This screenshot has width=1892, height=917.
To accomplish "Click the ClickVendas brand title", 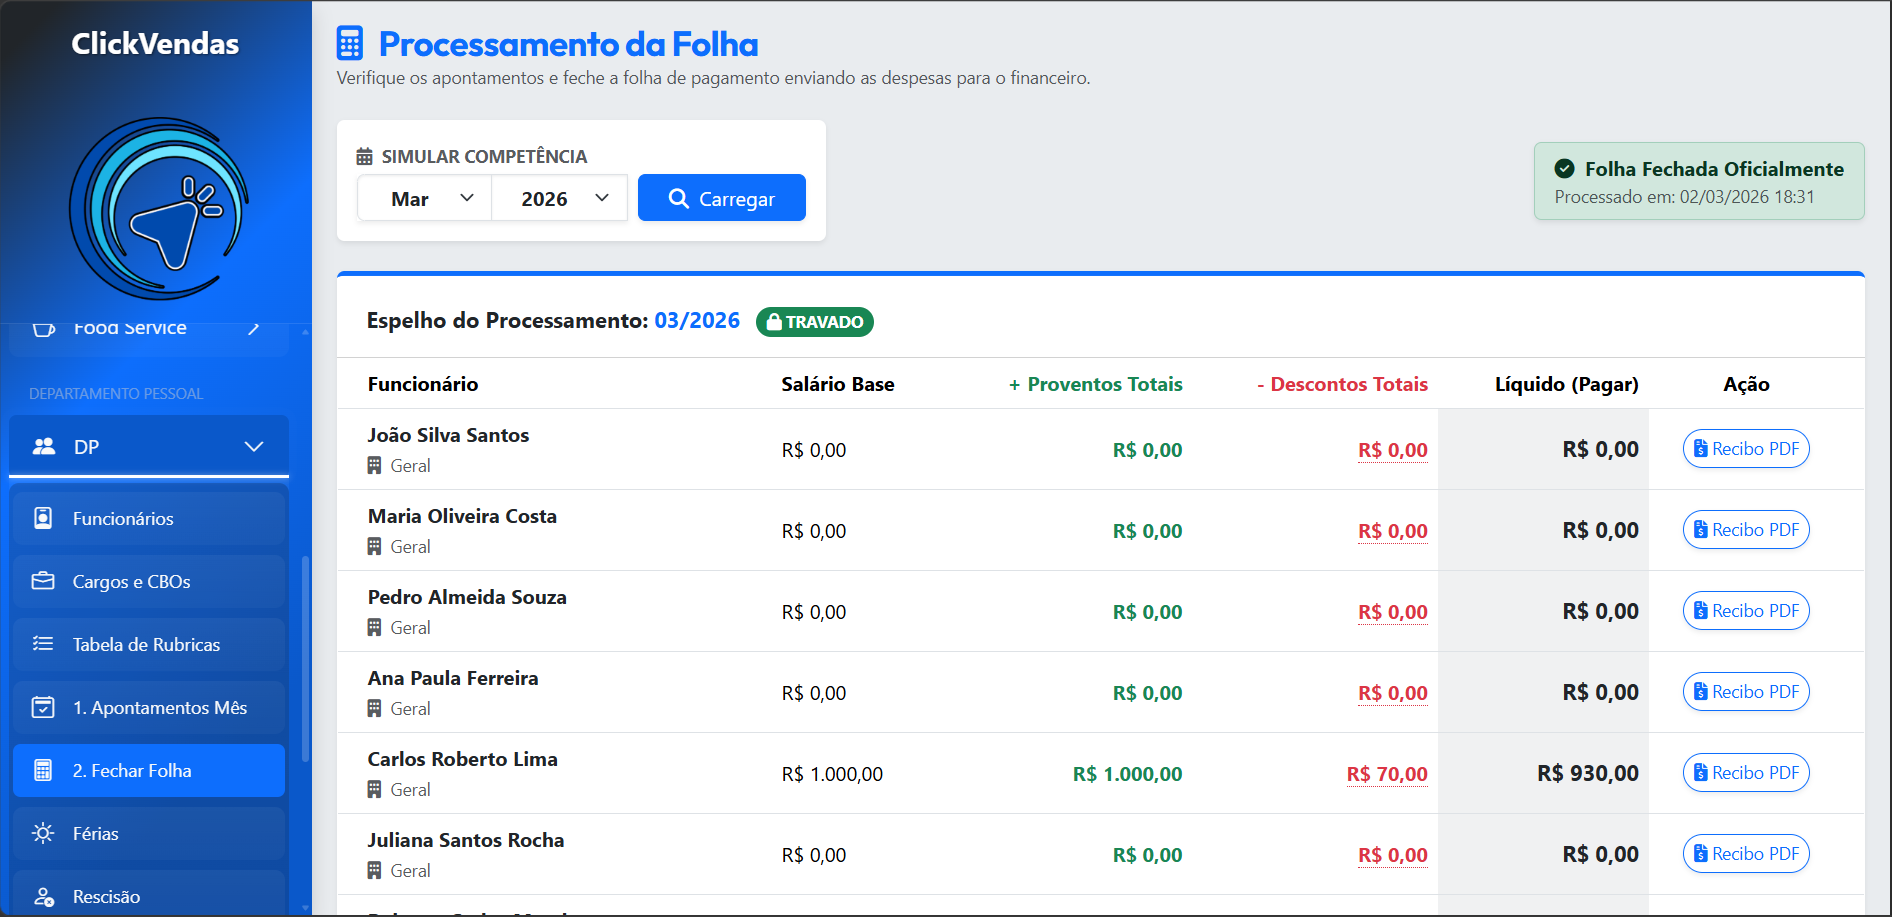I will pos(155,44).
